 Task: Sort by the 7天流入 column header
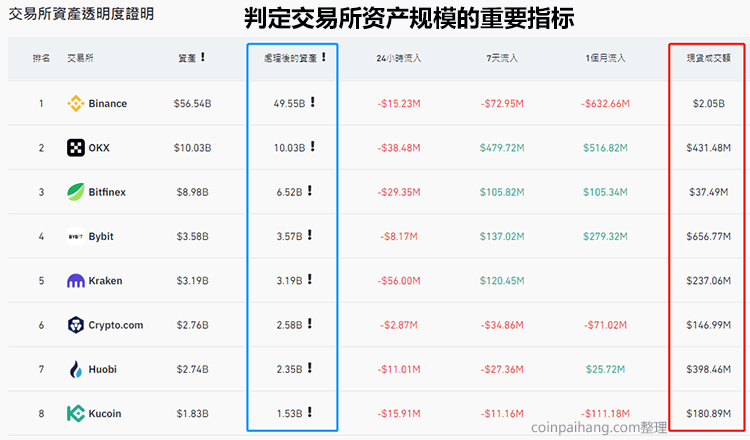[x=502, y=58]
